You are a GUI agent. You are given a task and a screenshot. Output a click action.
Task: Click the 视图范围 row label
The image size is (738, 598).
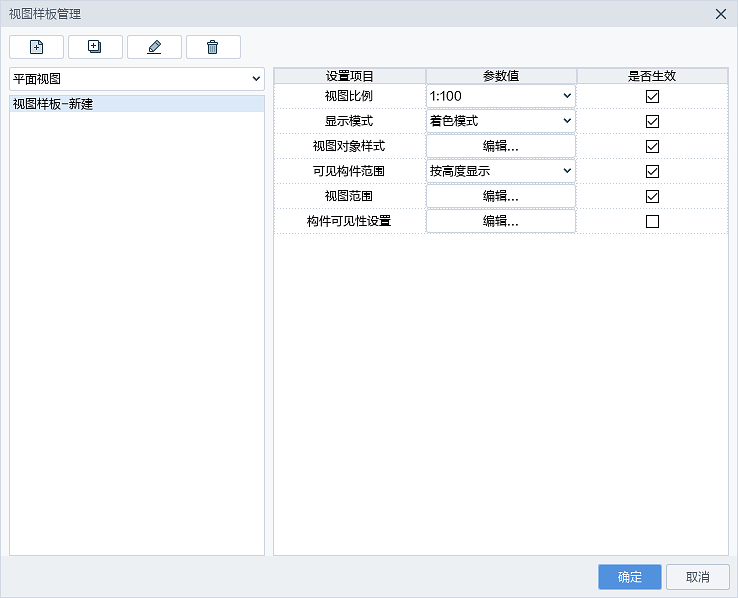[349, 196]
